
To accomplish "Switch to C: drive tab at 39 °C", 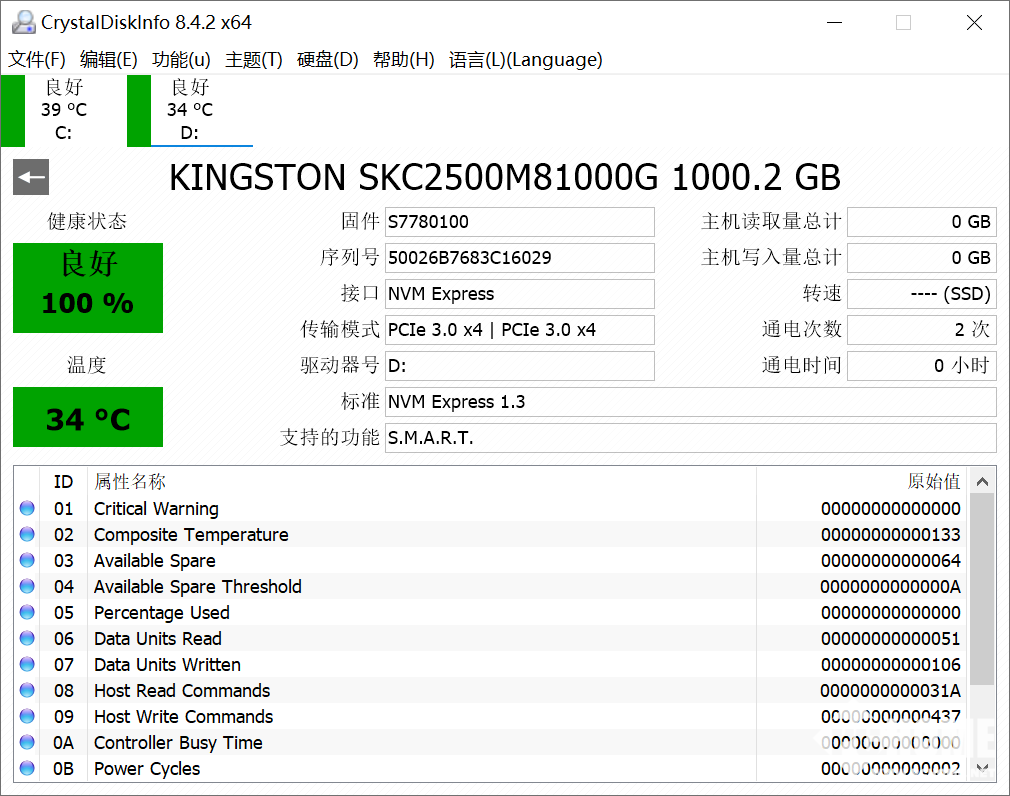I will (64, 110).
